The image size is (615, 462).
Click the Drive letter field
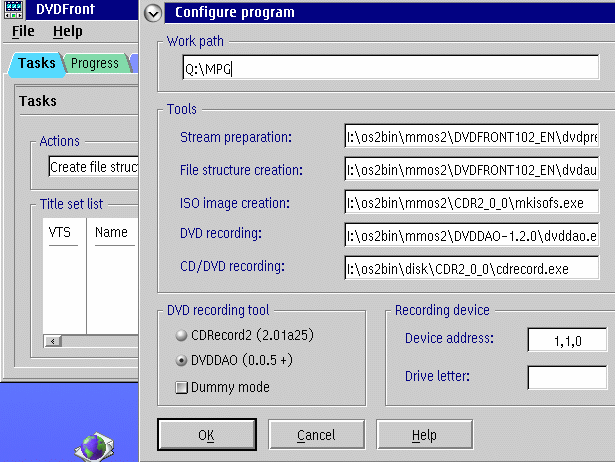pos(568,378)
